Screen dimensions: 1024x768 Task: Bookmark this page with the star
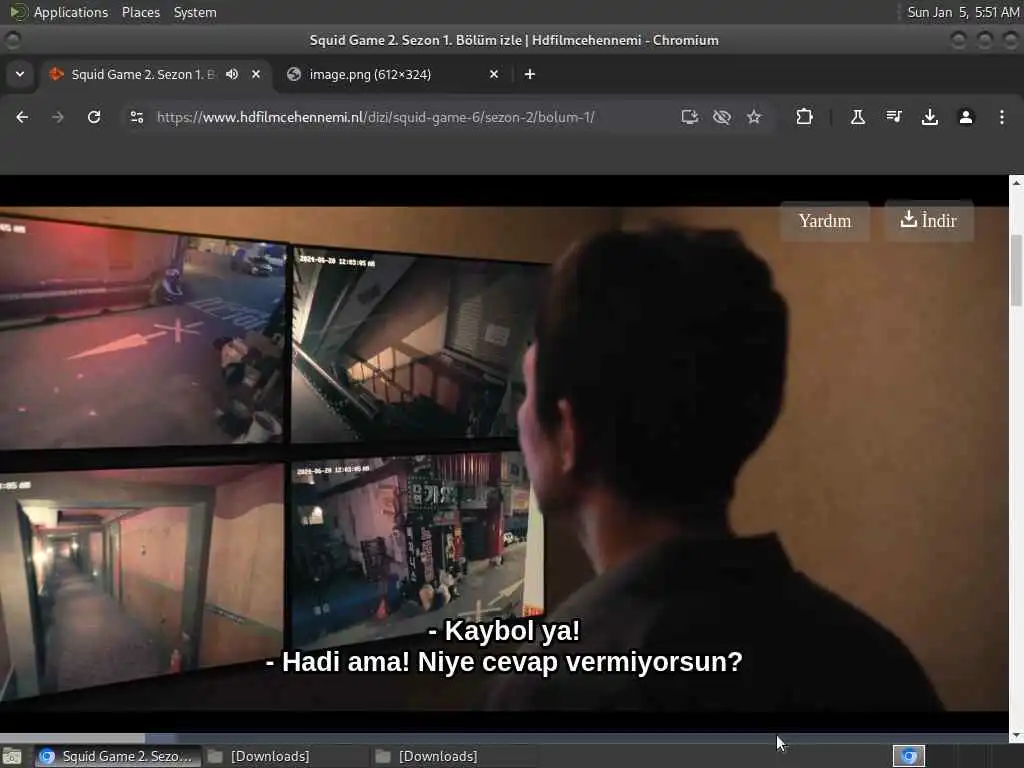[x=754, y=117]
